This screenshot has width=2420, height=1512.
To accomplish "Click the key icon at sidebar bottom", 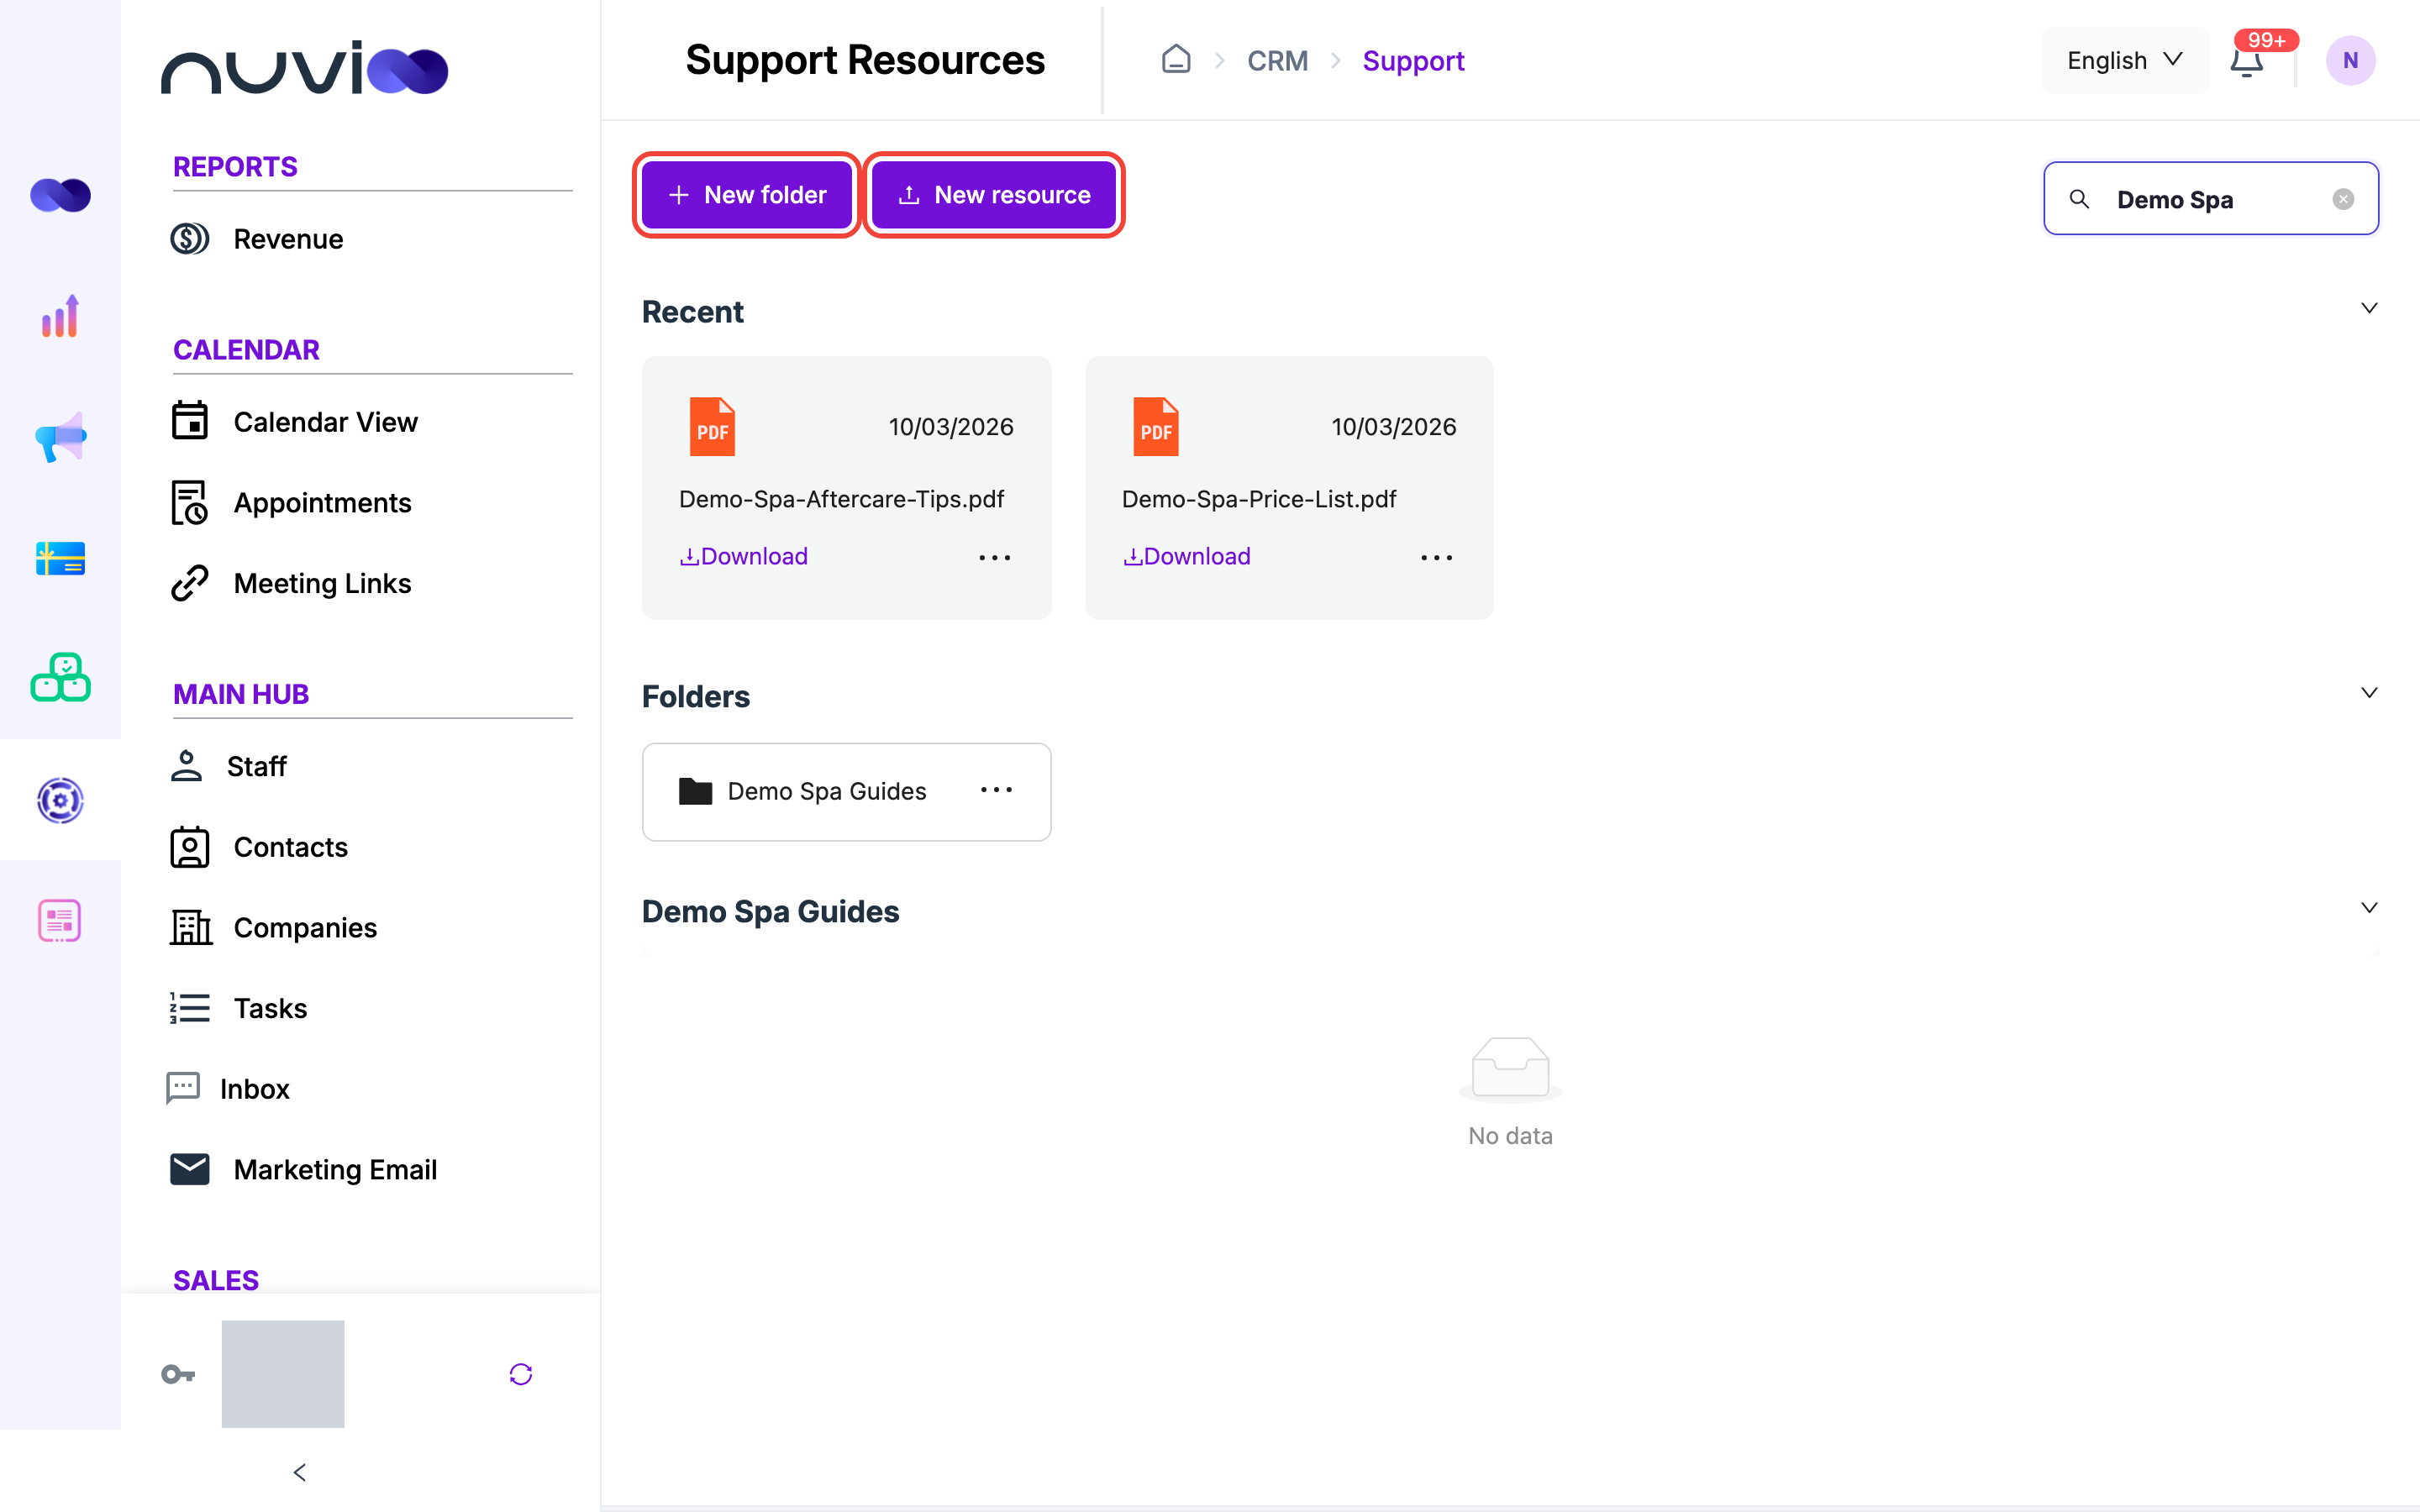I will coord(178,1374).
